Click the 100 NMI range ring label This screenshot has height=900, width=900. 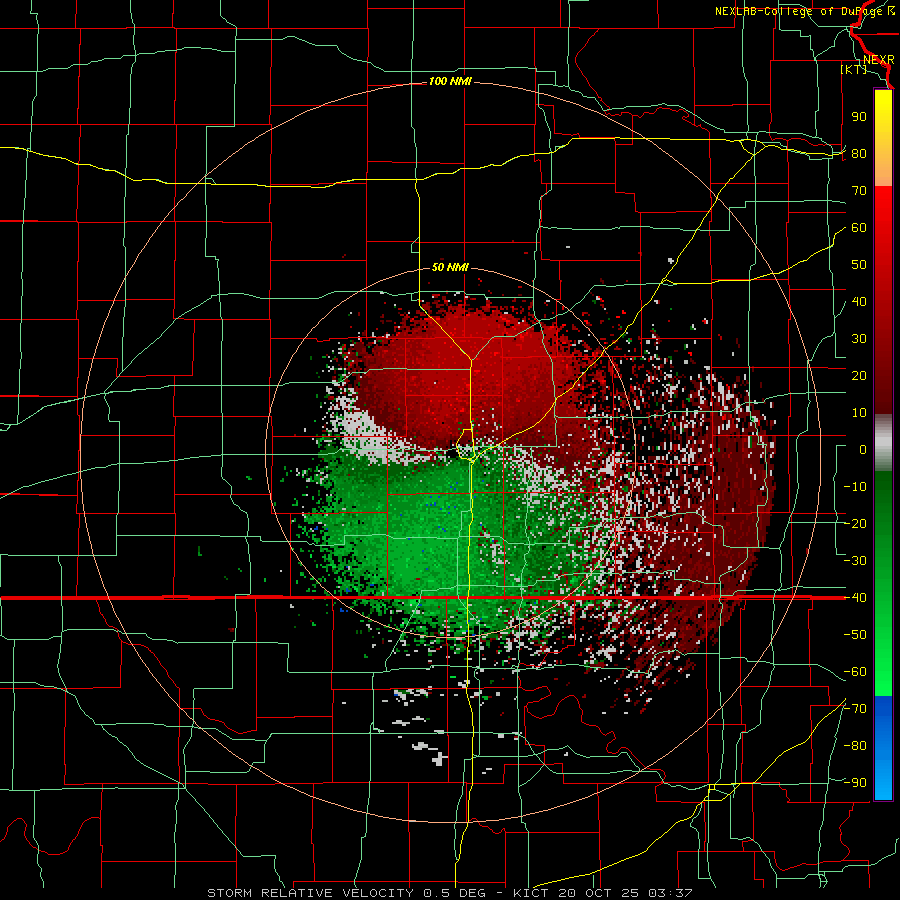450,82
